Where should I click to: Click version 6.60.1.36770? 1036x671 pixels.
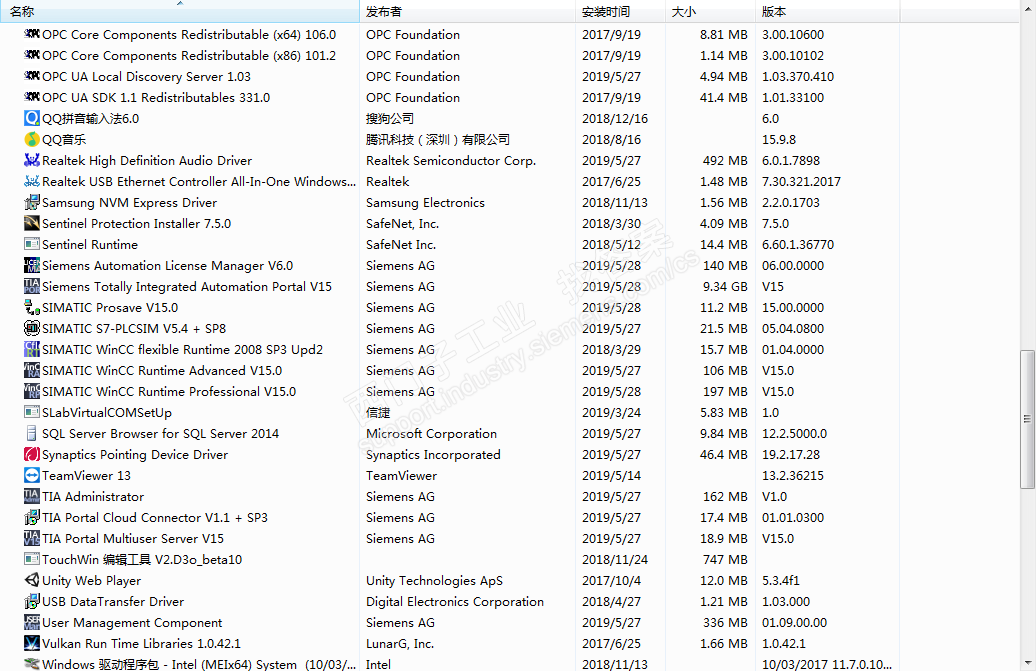tap(797, 244)
